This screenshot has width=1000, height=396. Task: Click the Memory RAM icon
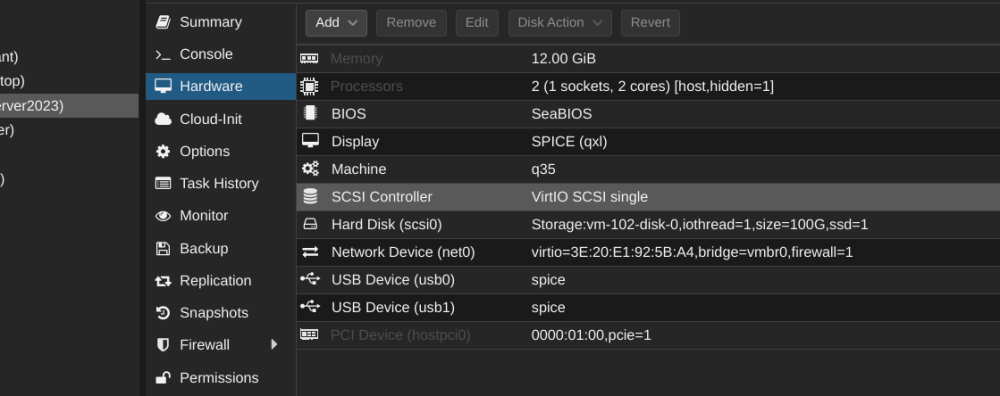309,59
